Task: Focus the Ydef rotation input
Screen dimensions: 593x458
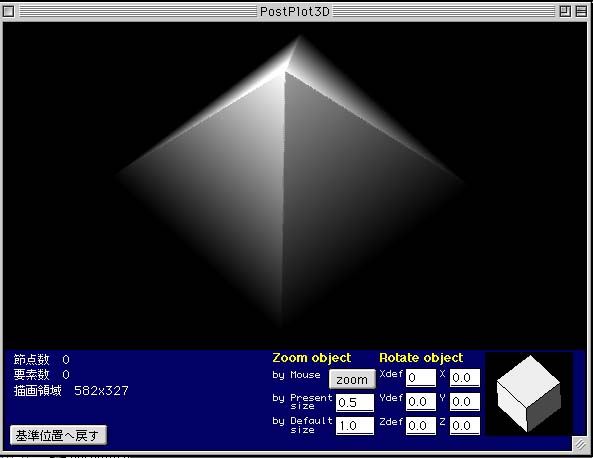Action: click(x=421, y=402)
